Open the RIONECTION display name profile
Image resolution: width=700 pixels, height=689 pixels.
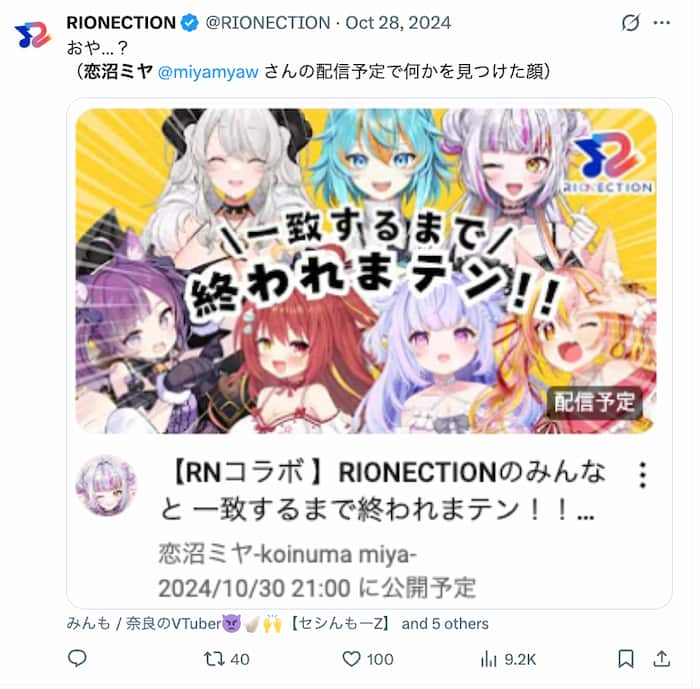point(121,22)
